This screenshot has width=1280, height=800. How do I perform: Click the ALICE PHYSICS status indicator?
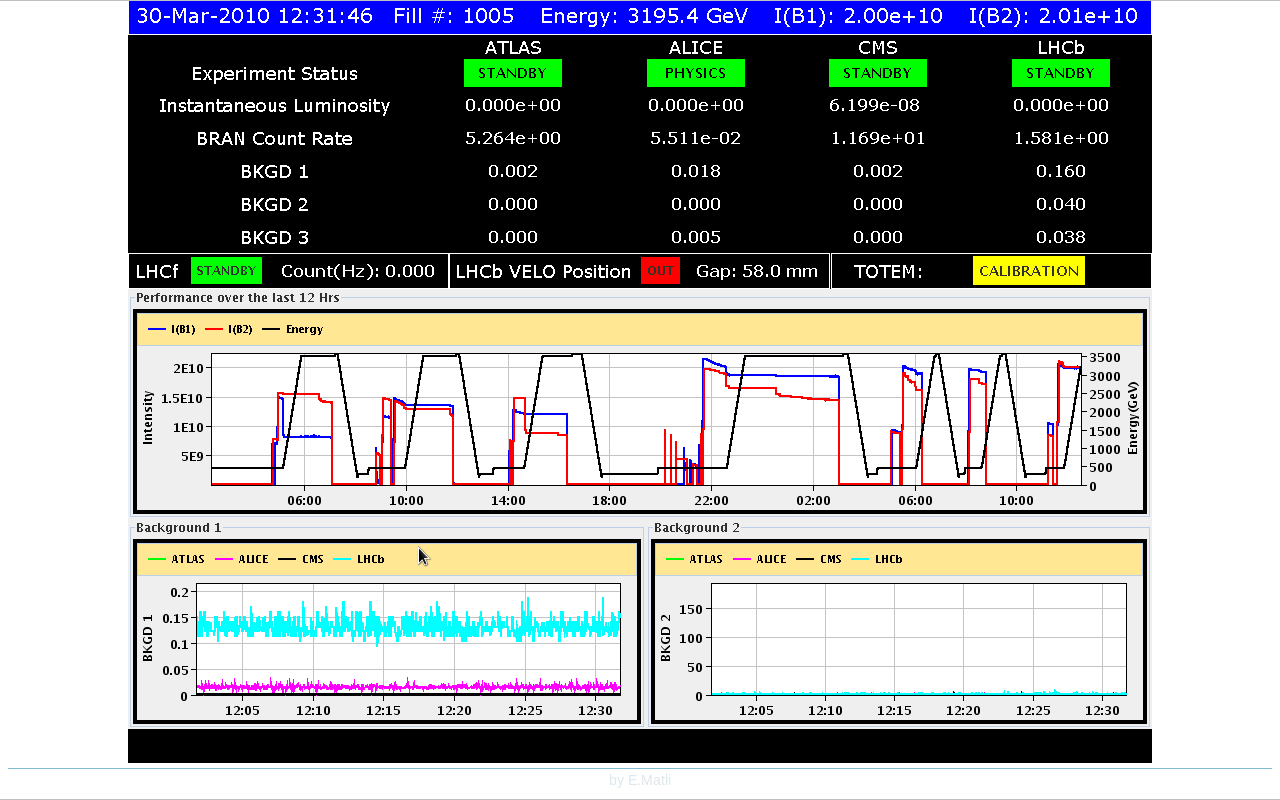point(695,73)
